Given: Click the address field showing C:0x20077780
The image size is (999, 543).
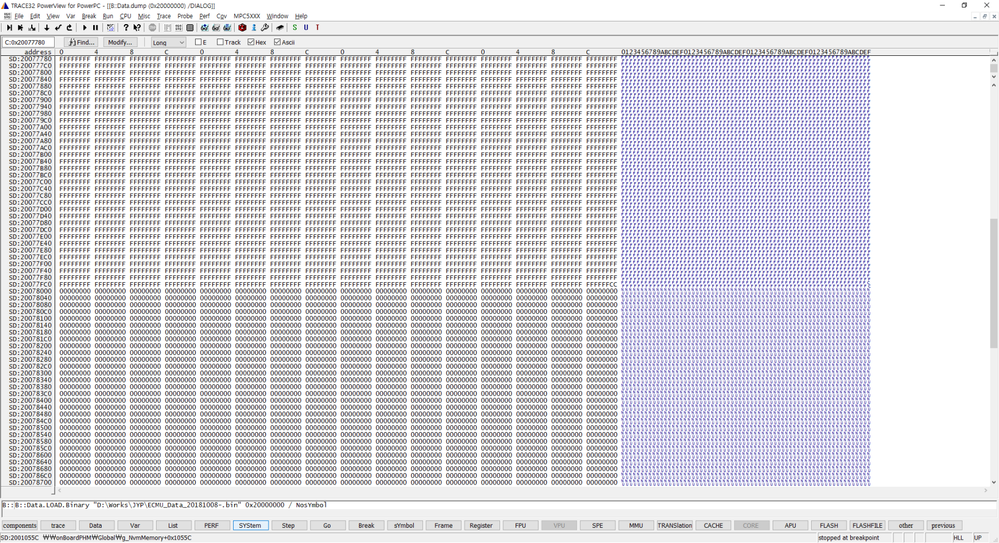Looking at the screenshot, I should tap(28, 43).
